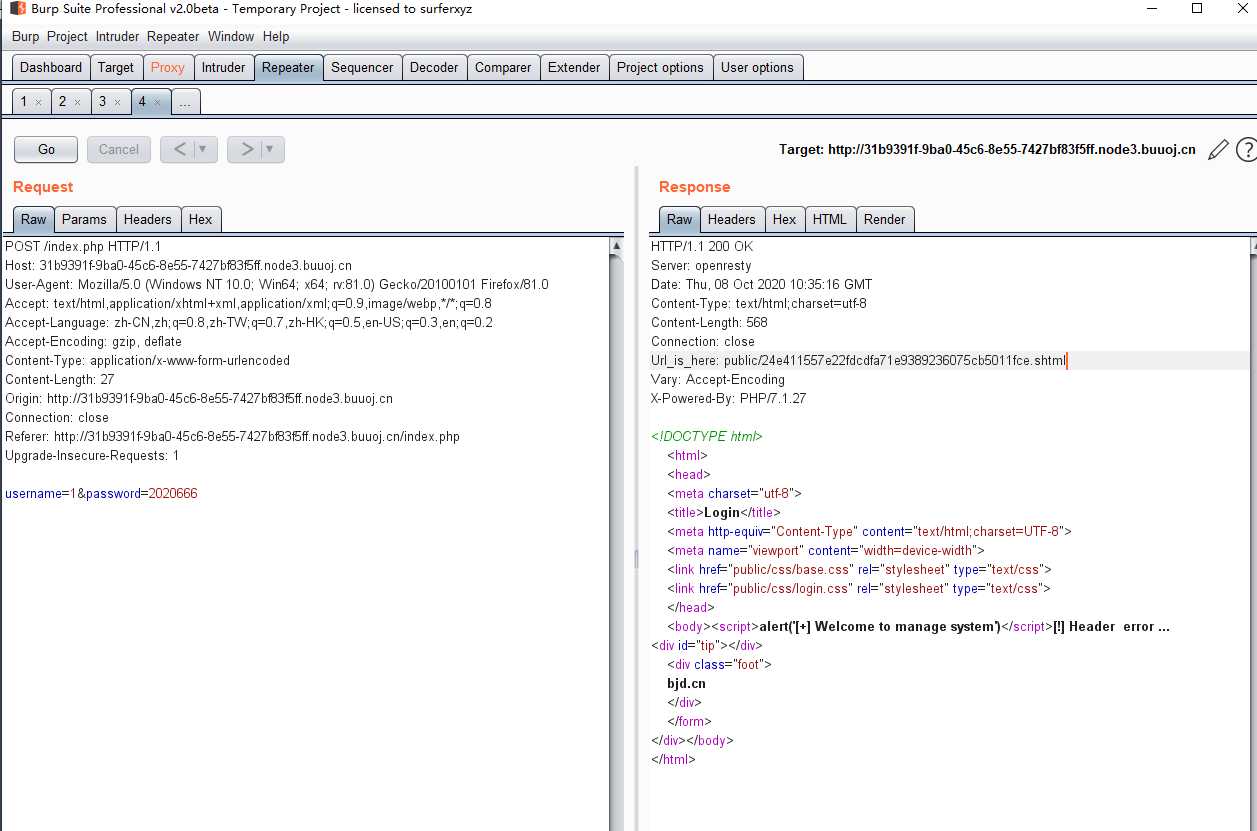This screenshot has width=1257, height=831.
Task: Open the User options tab
Action: (757, 67)
